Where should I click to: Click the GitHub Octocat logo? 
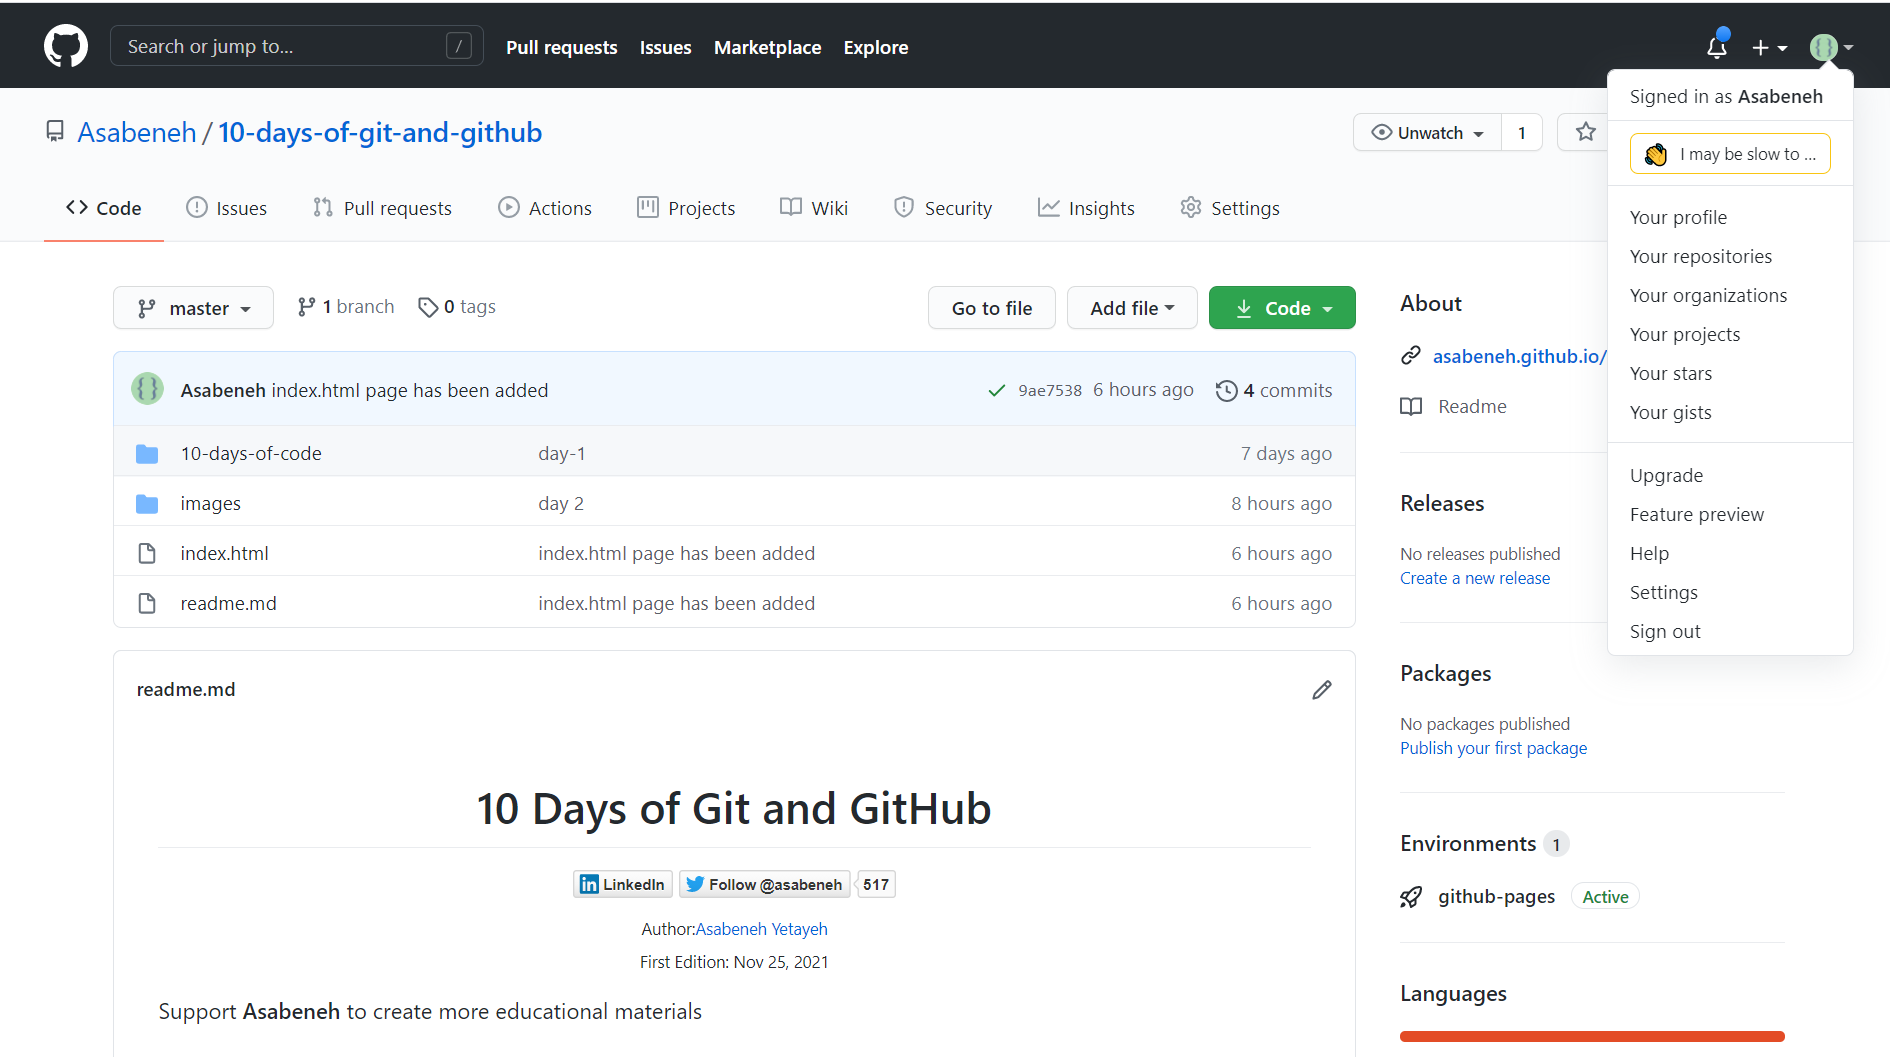pyautogui.click(x=66, y=47)
